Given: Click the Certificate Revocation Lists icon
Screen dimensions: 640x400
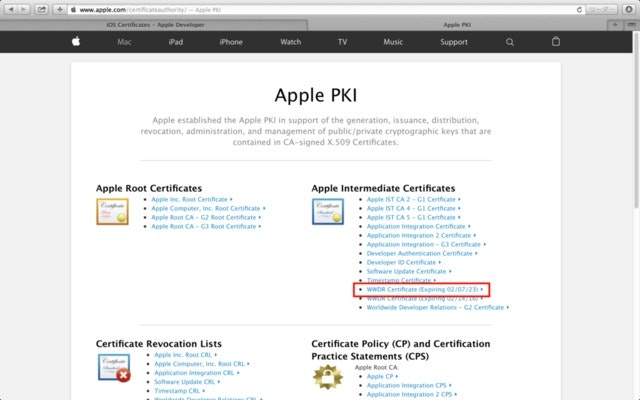Looking at the screenshot, I should point(114,368).
